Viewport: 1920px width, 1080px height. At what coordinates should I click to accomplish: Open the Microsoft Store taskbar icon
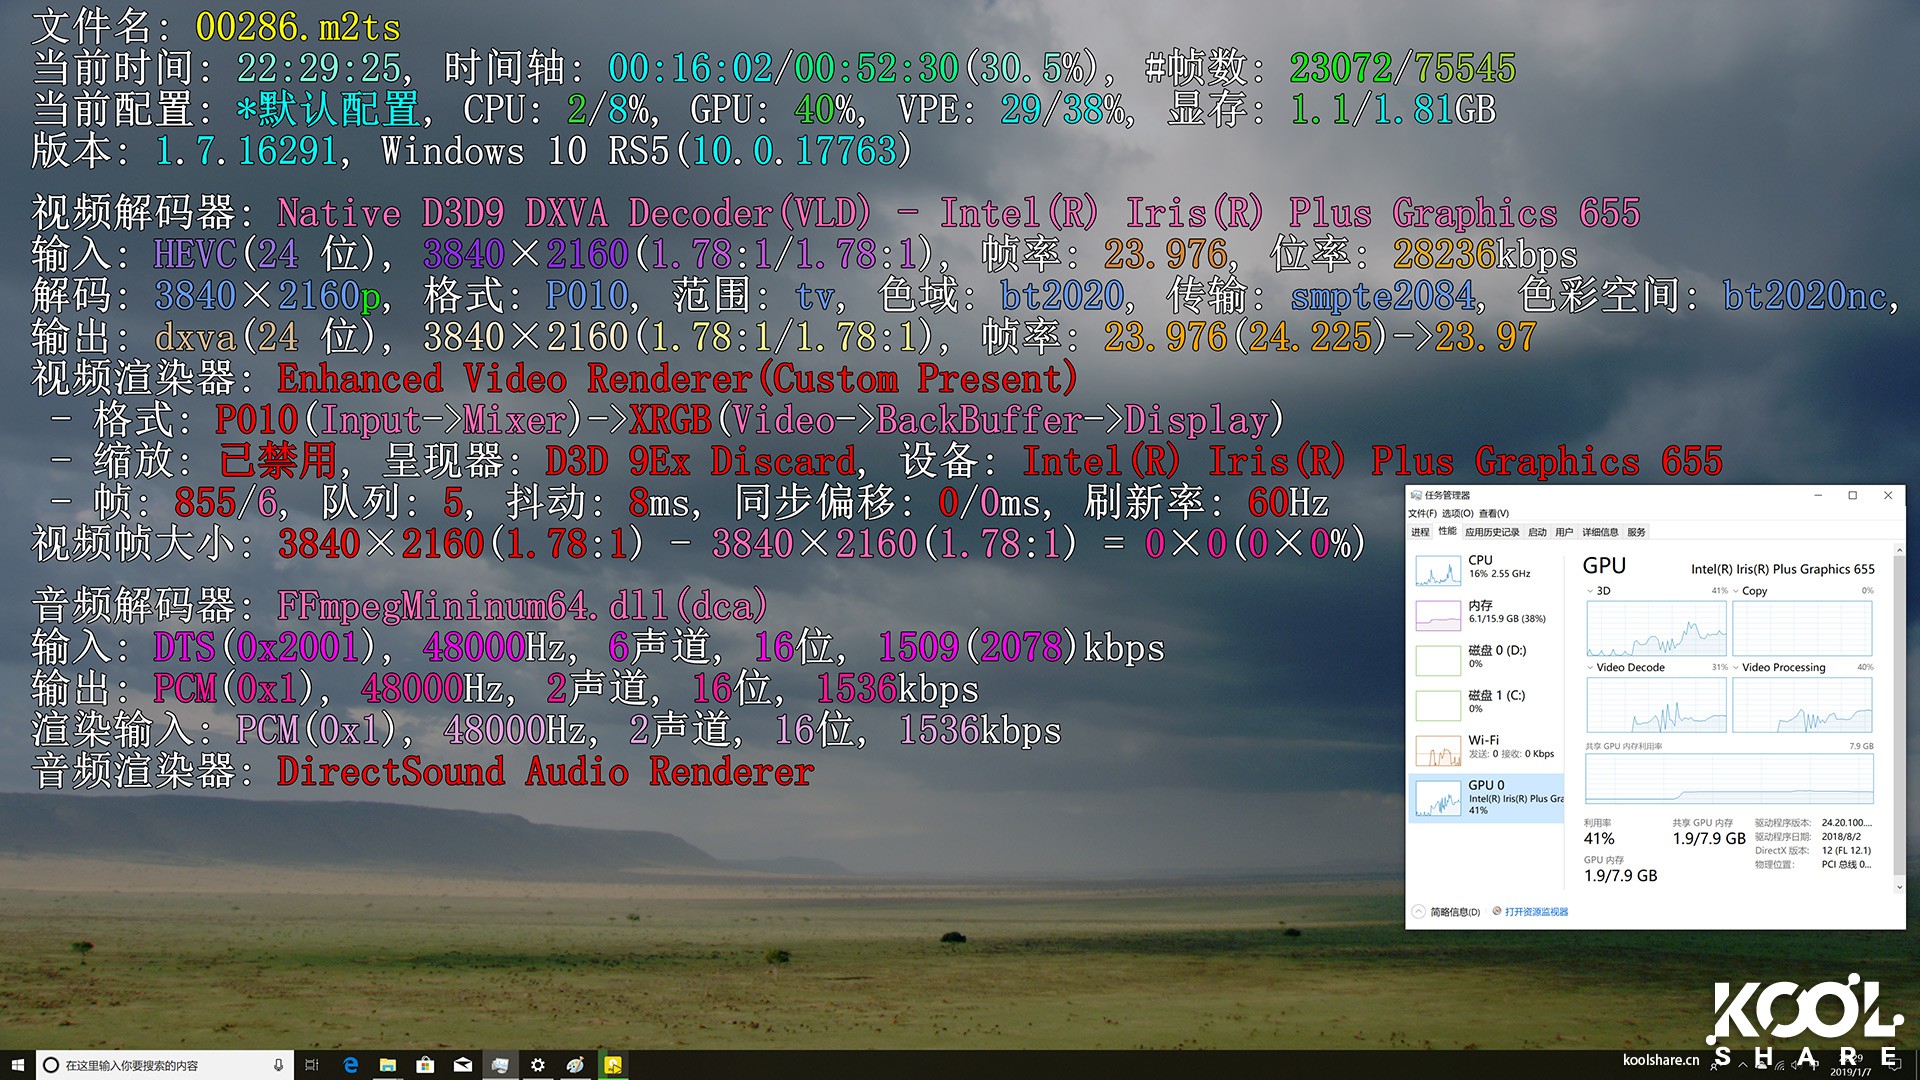point(425,1065)
